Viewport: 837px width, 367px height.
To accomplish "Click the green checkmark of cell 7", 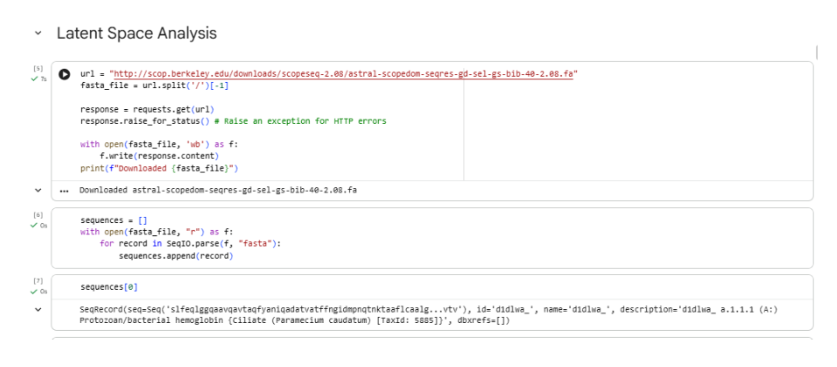I will [35, 292].
